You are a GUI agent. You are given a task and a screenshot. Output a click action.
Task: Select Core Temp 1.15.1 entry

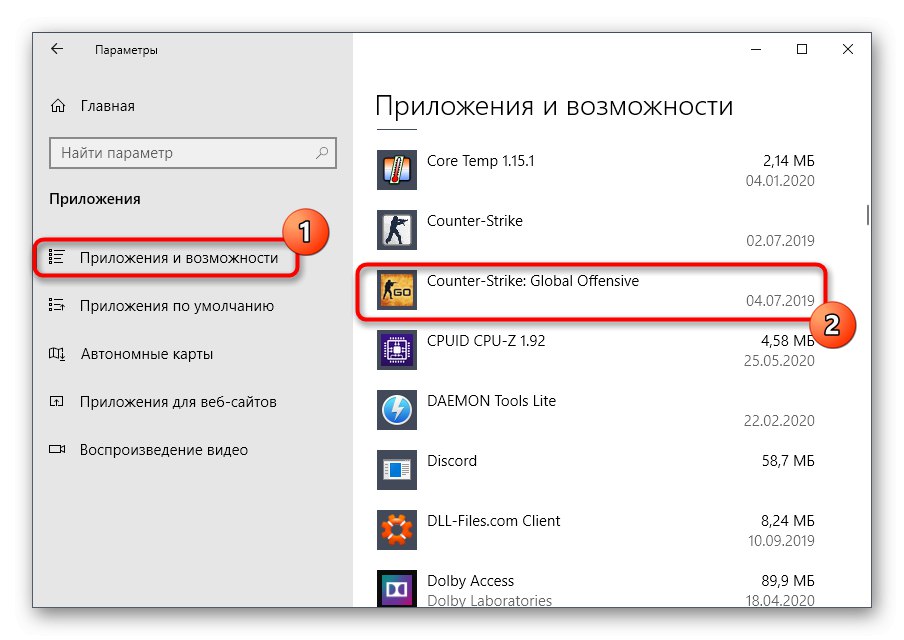[x=596, y=170]
